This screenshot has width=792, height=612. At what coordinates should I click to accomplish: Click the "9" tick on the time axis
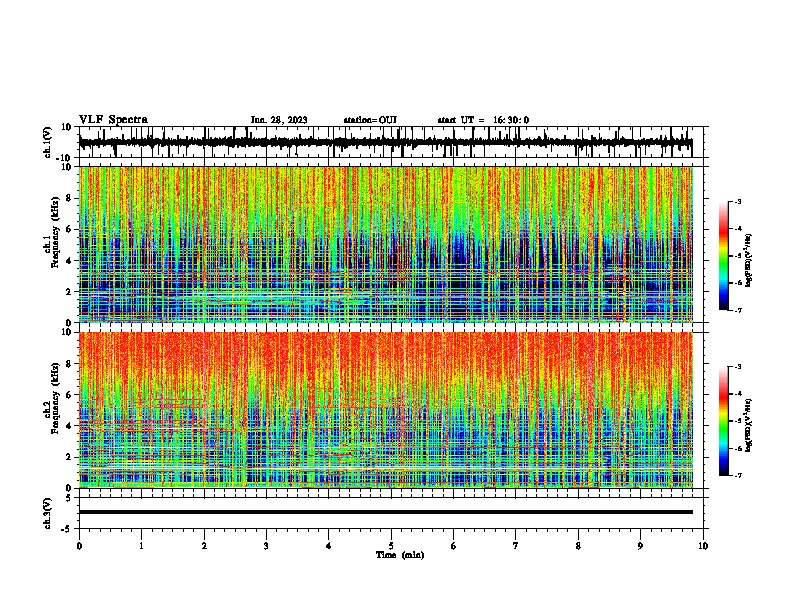(x=640, y=546)
